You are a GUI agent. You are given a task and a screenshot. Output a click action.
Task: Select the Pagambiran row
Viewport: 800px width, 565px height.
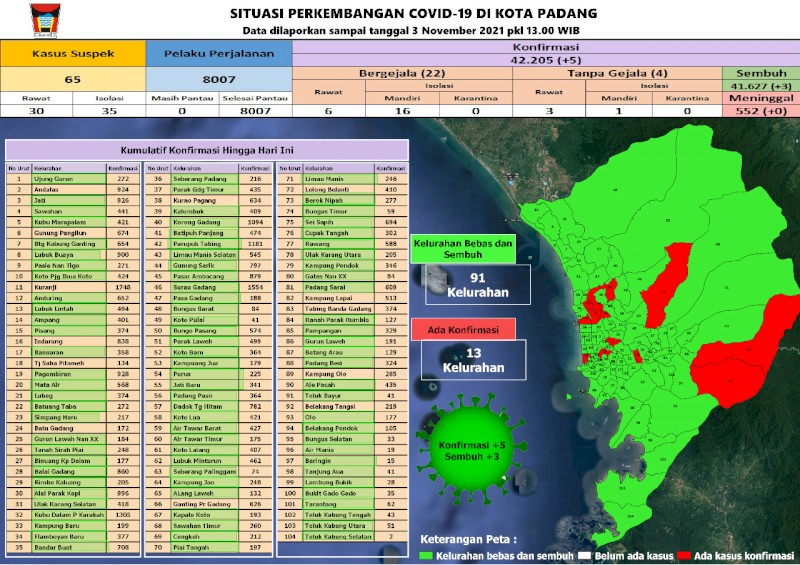(x=73, y=374)
